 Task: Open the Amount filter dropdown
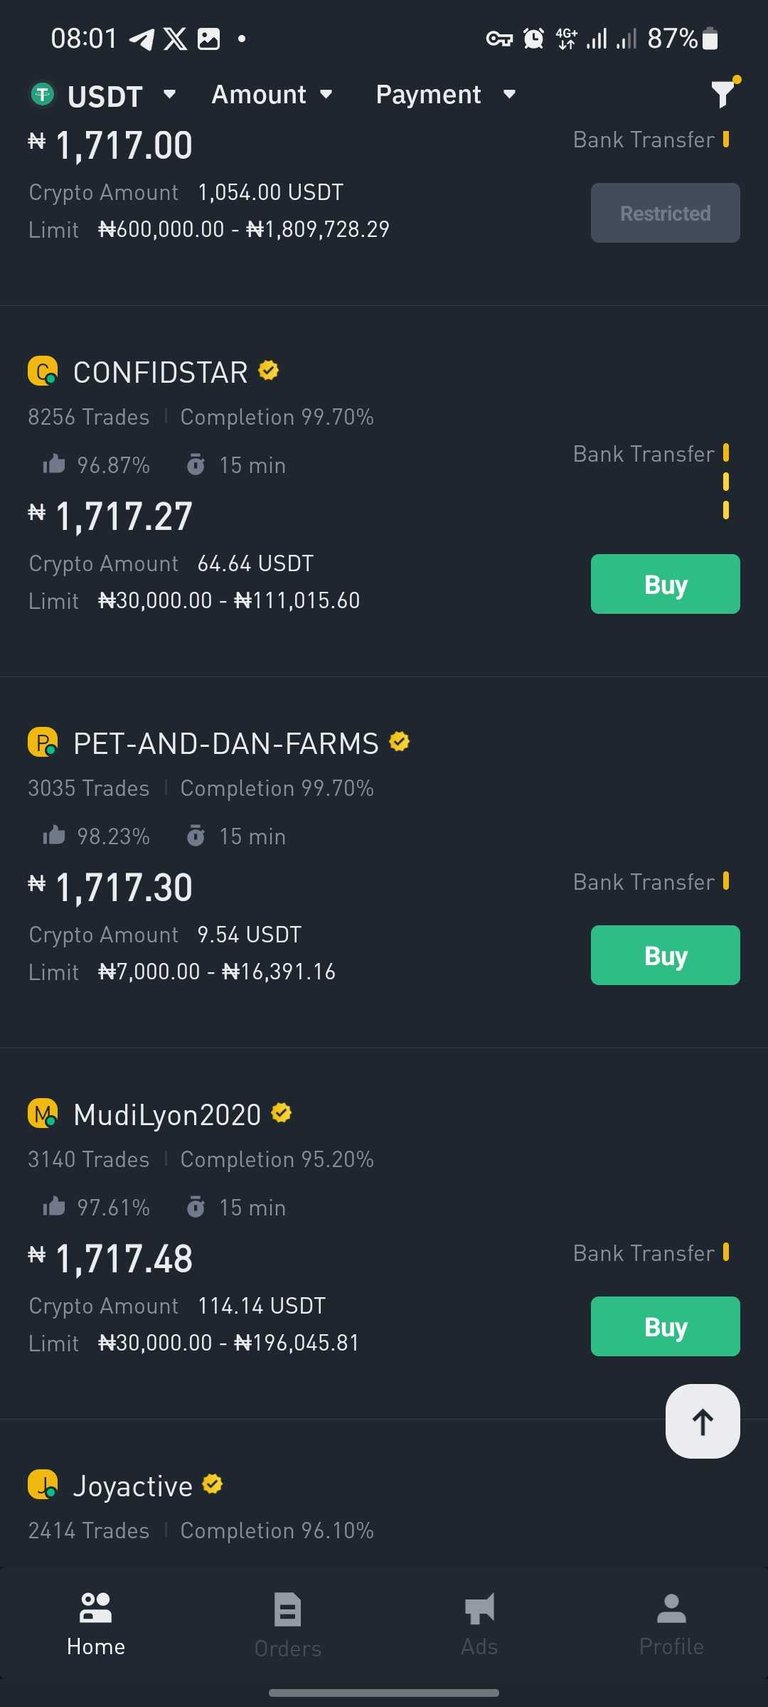[271, 94]
